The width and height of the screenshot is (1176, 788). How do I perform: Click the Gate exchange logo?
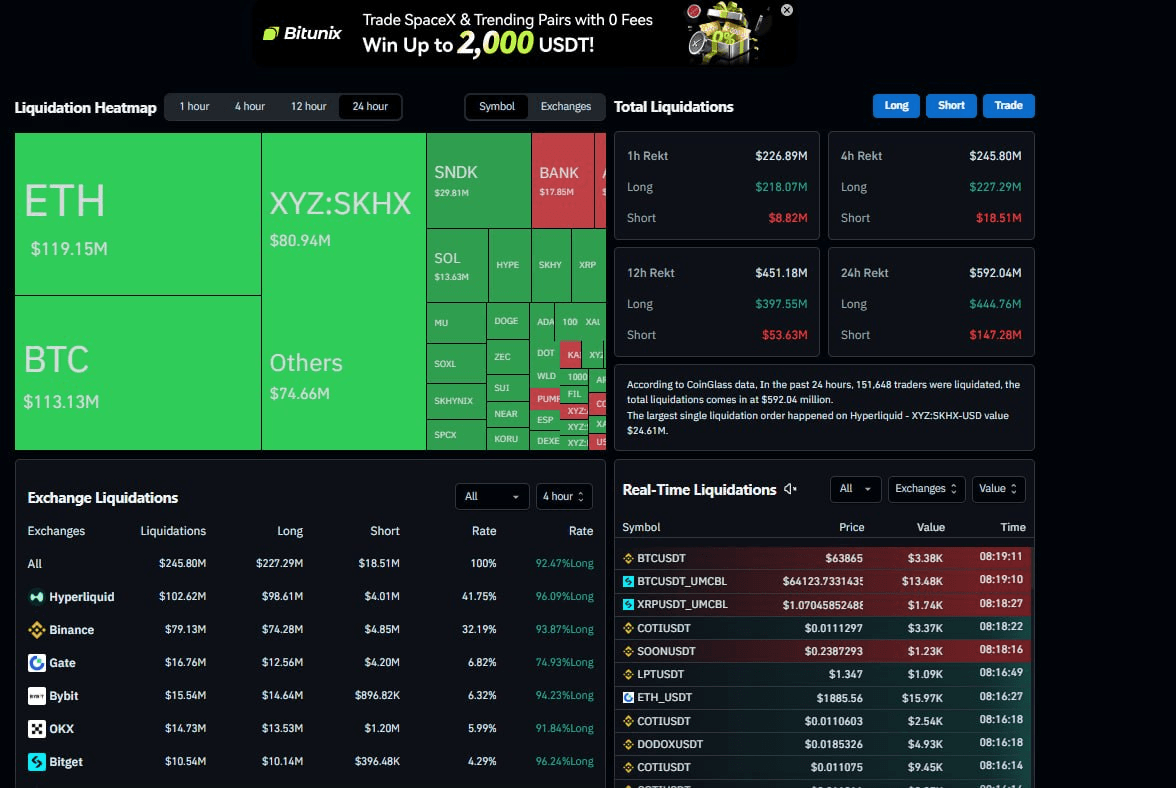pos(36,663)
